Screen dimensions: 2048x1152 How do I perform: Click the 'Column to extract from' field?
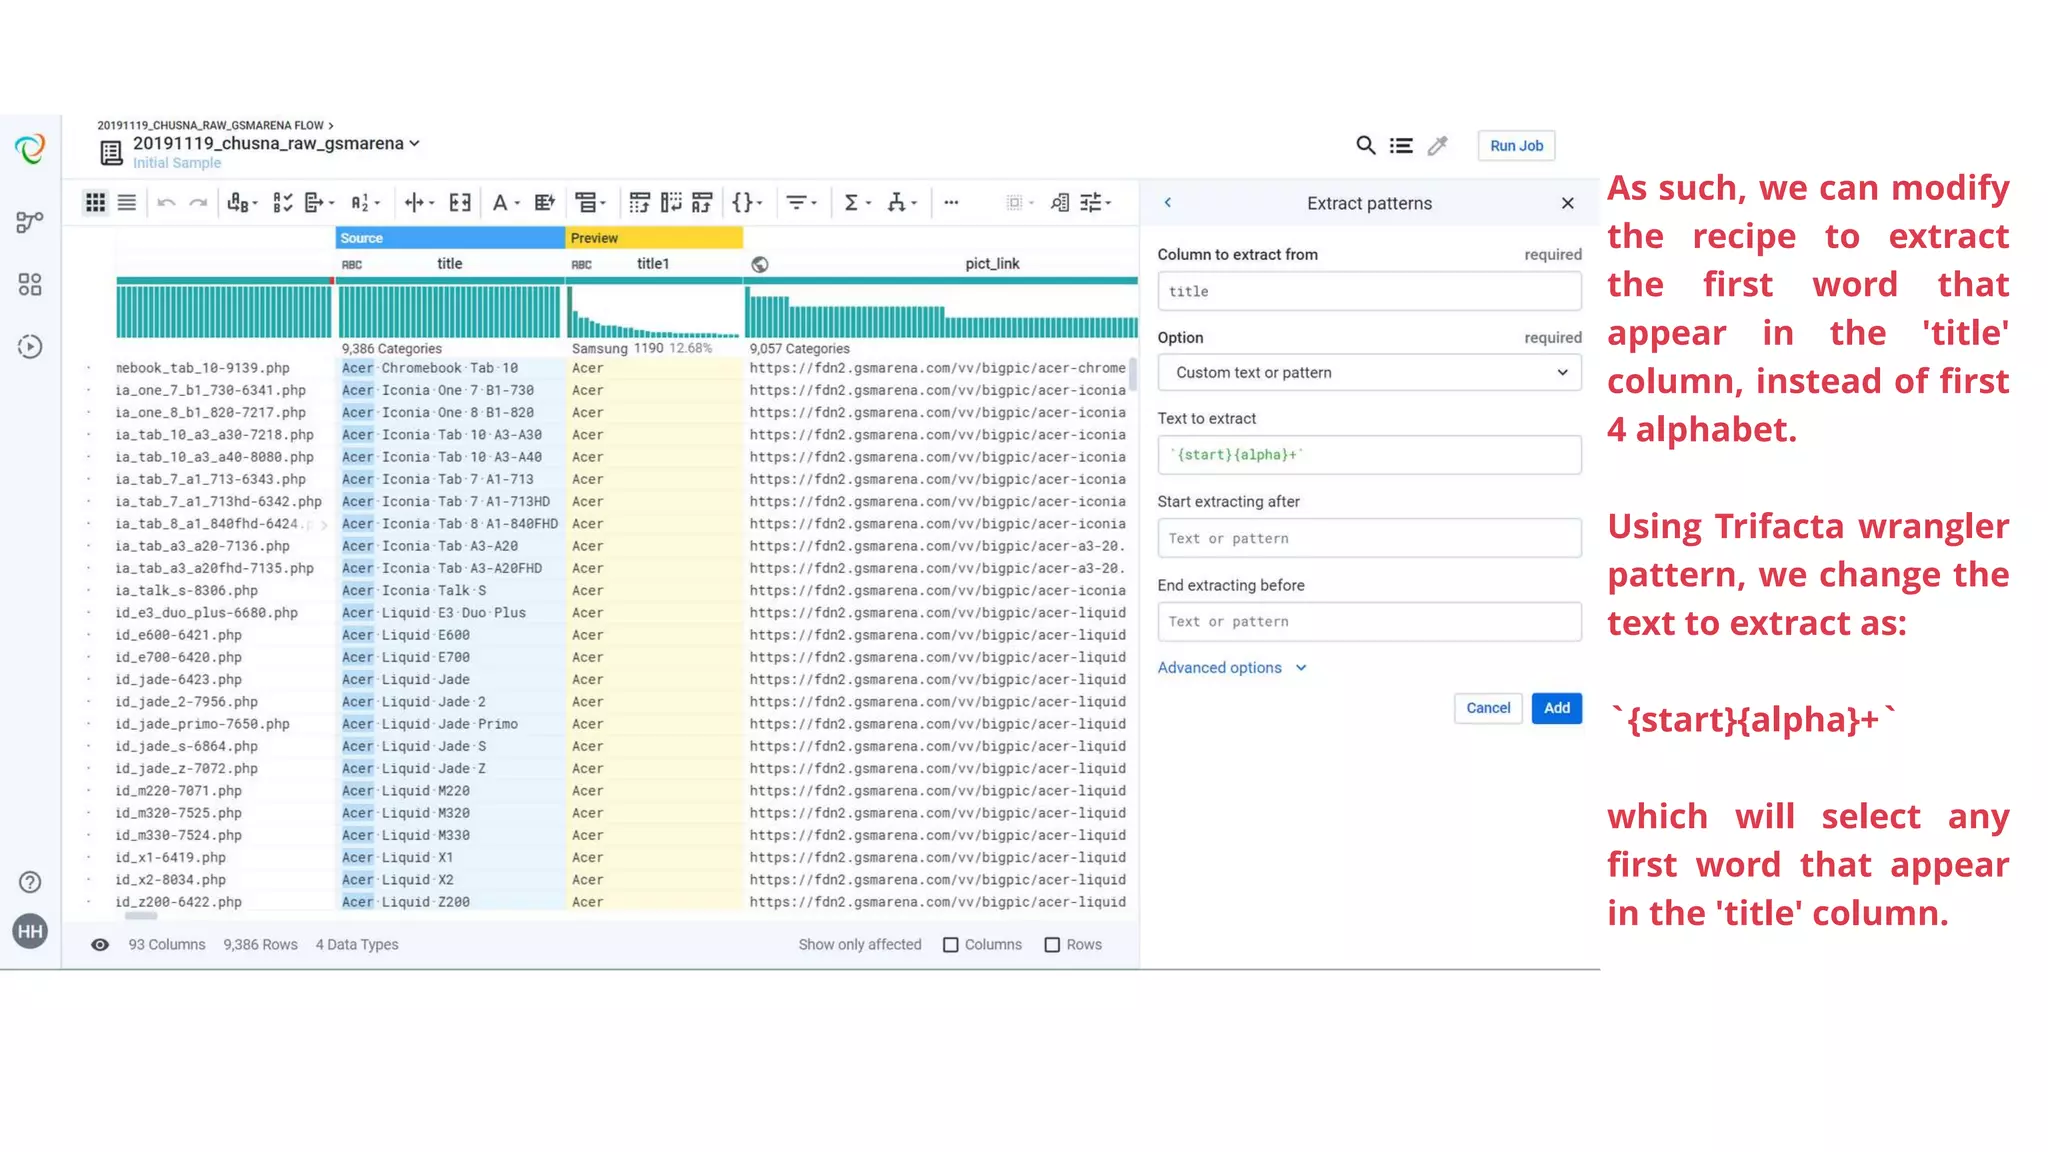[1369, 291]
